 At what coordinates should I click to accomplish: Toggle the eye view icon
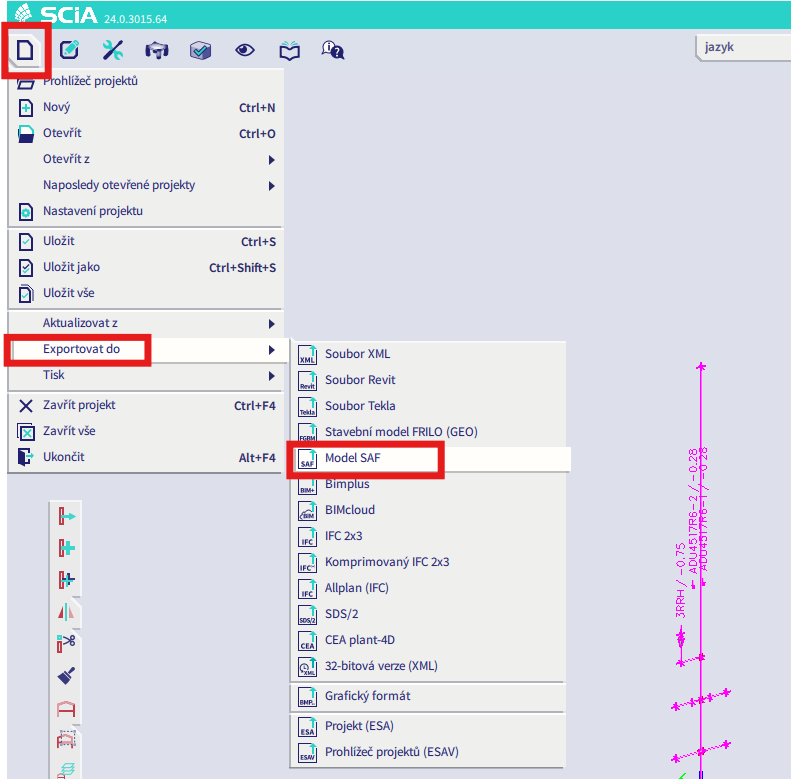(245, 50)
